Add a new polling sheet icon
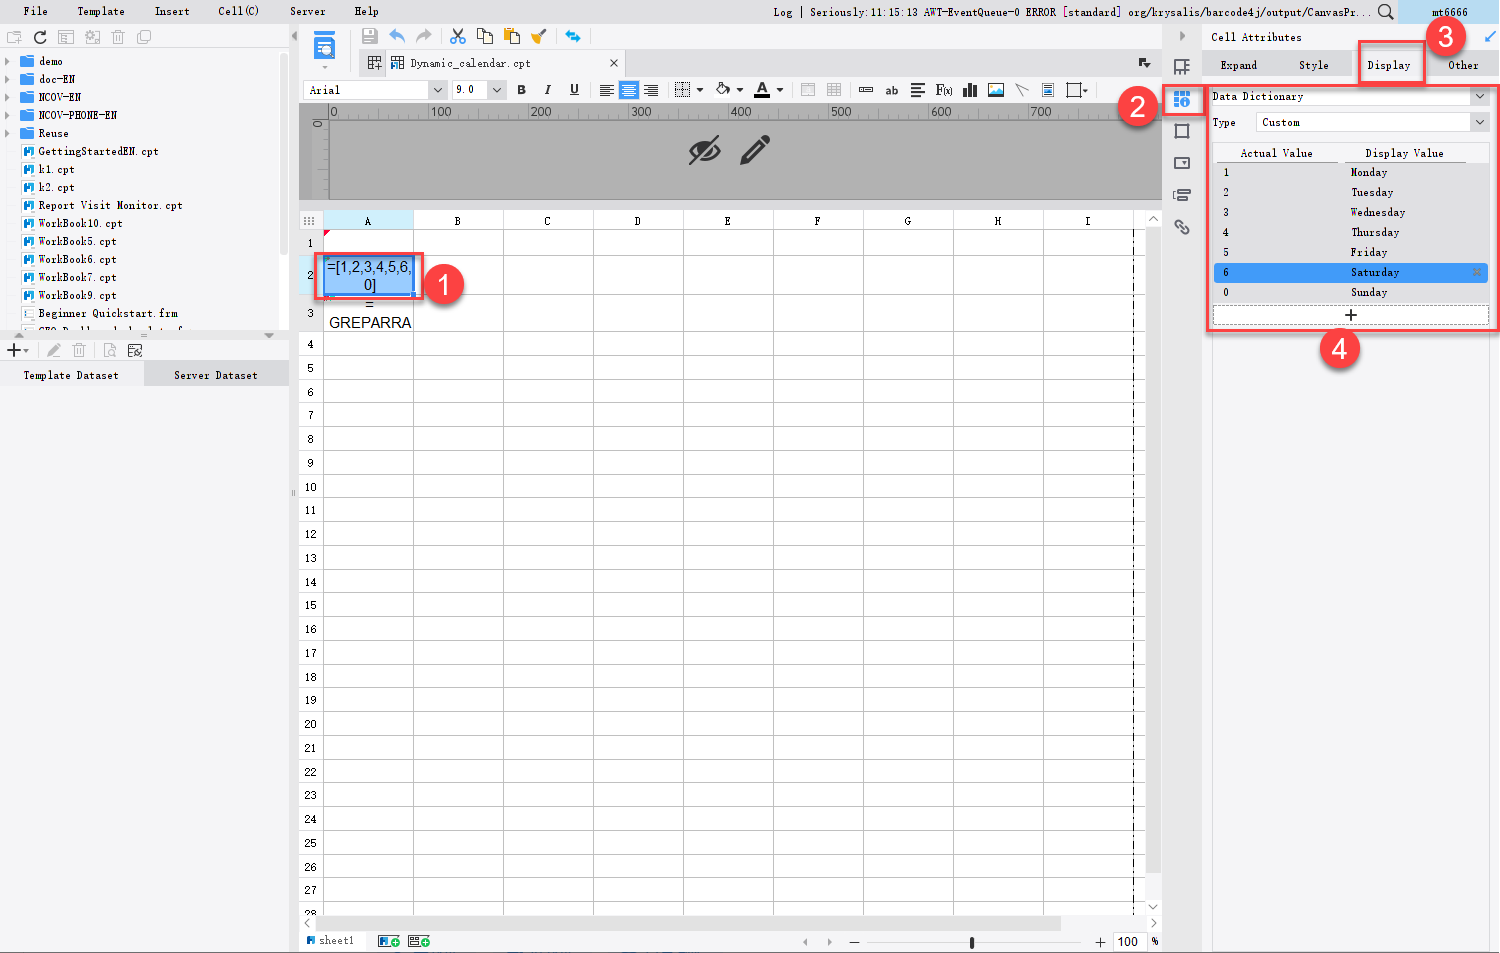Screen dimensions: 1500x953 (419, 941)
